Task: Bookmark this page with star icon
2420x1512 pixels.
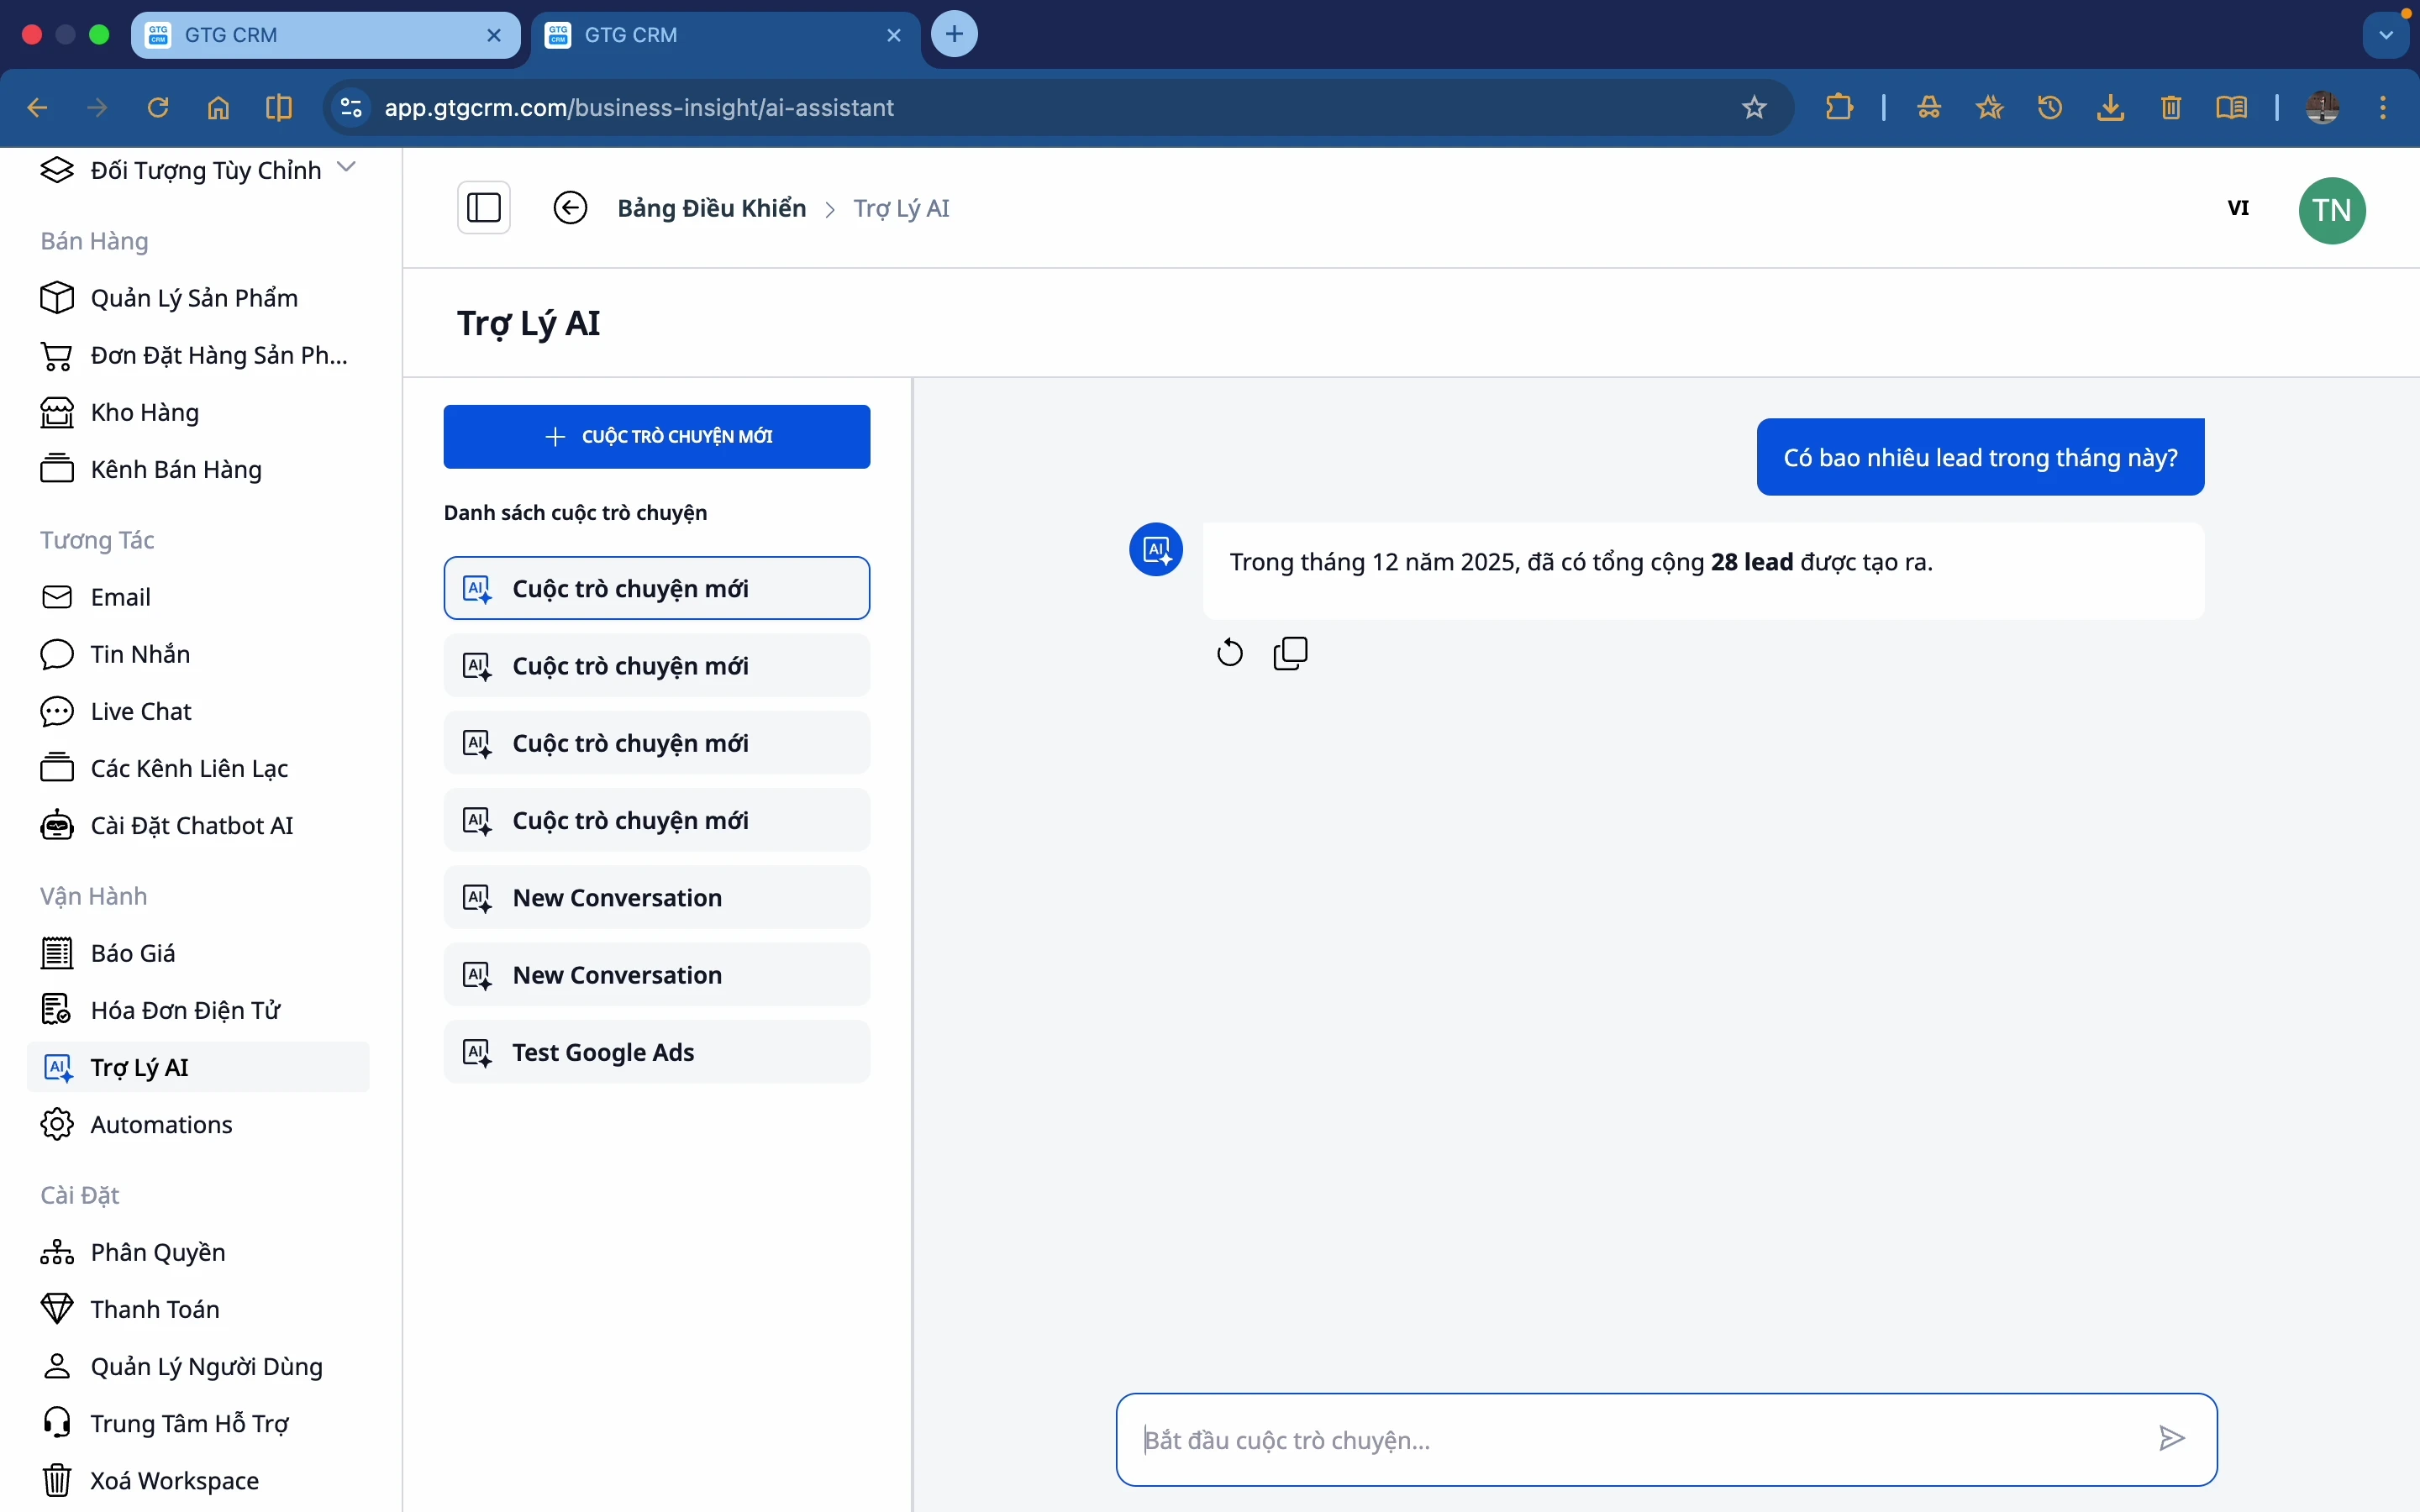Action: 1754,108
